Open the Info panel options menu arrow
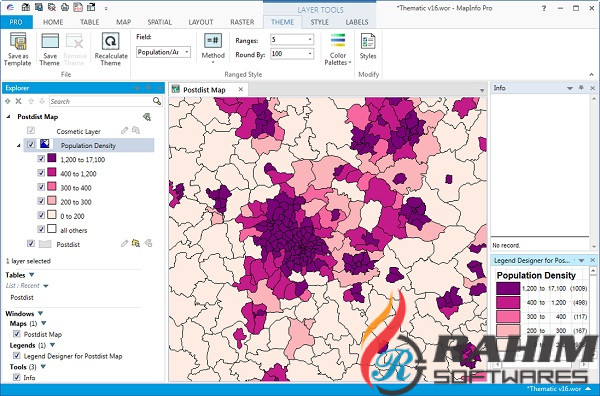Screen dimensions: 600x396 (x=570, y=88)
